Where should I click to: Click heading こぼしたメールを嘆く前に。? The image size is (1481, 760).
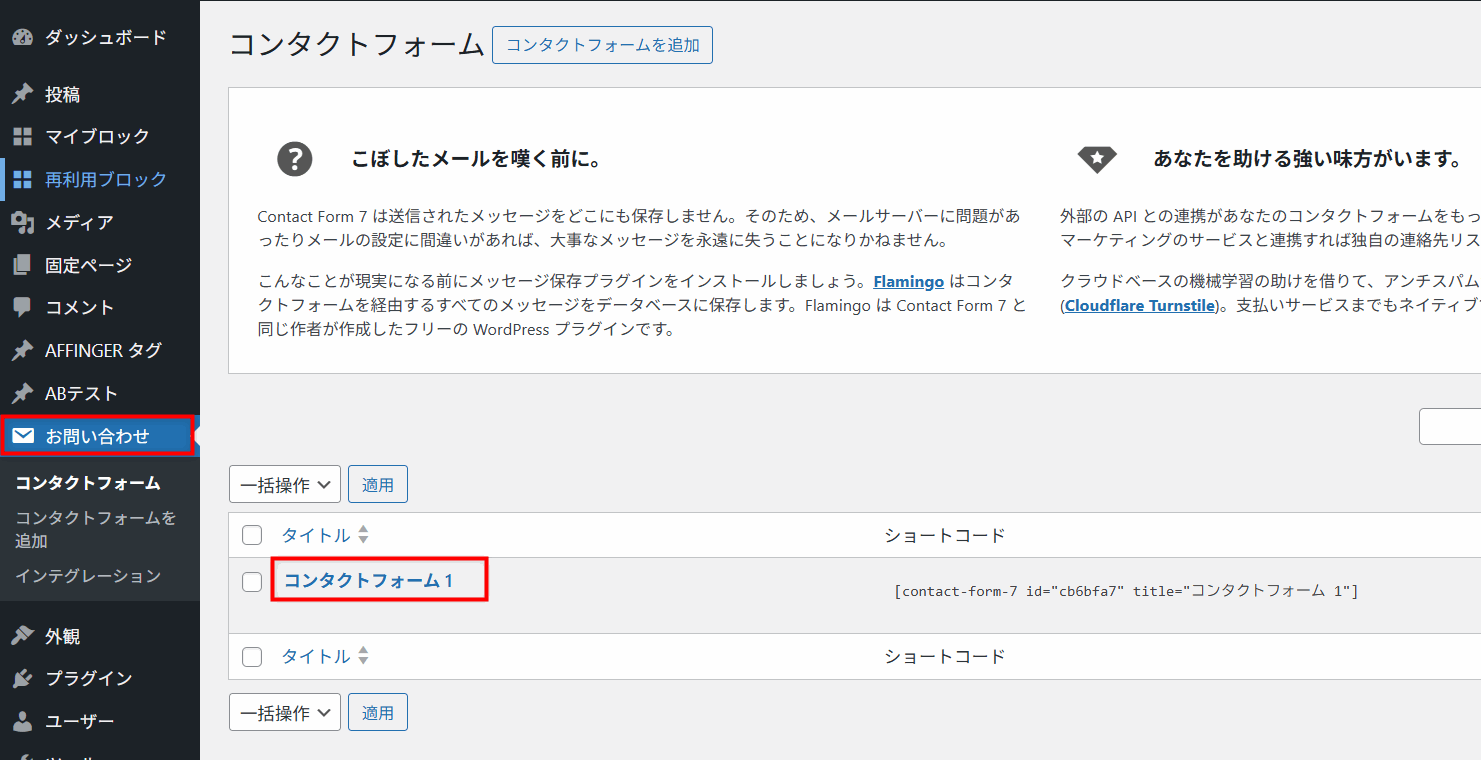tap(476, 159)
